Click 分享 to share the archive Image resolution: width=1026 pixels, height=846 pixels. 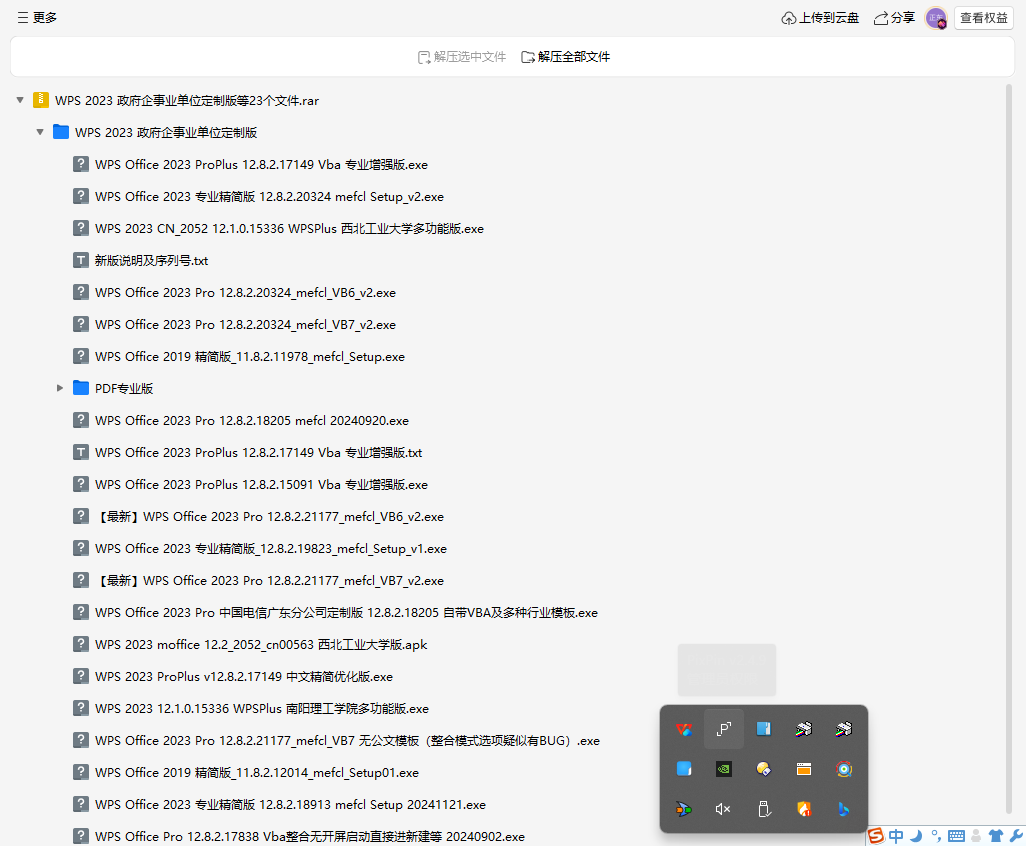(x=894, y=18)
